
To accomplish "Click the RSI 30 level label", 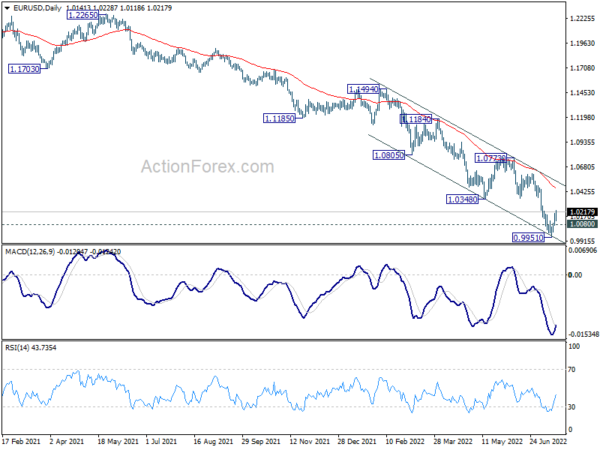I will click(572, 407).
